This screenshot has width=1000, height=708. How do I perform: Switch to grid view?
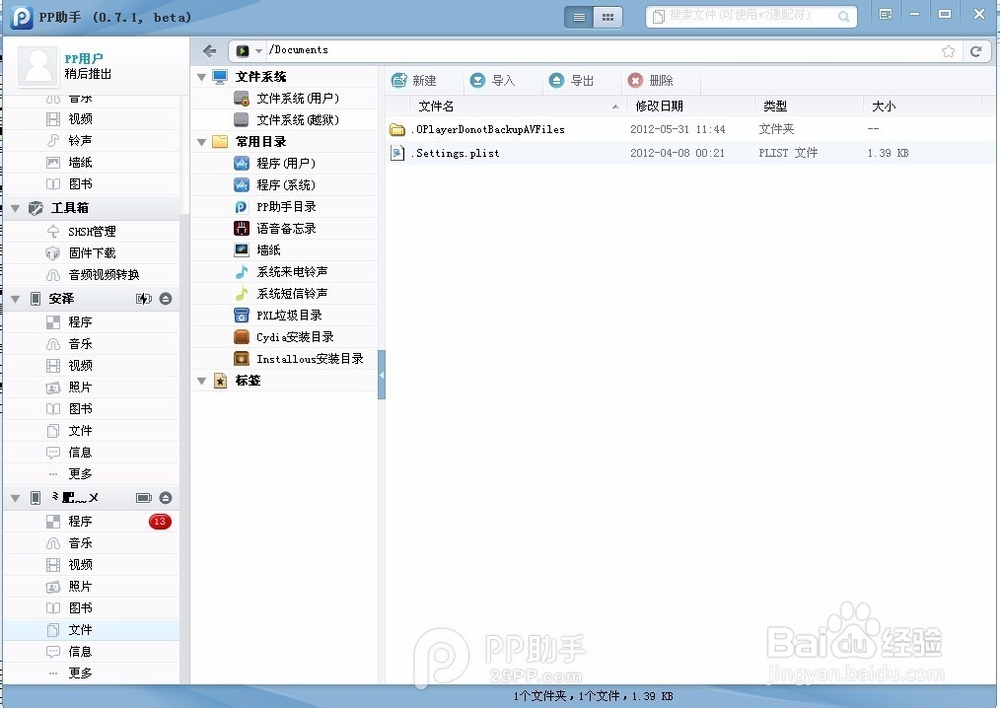point(608,16)
